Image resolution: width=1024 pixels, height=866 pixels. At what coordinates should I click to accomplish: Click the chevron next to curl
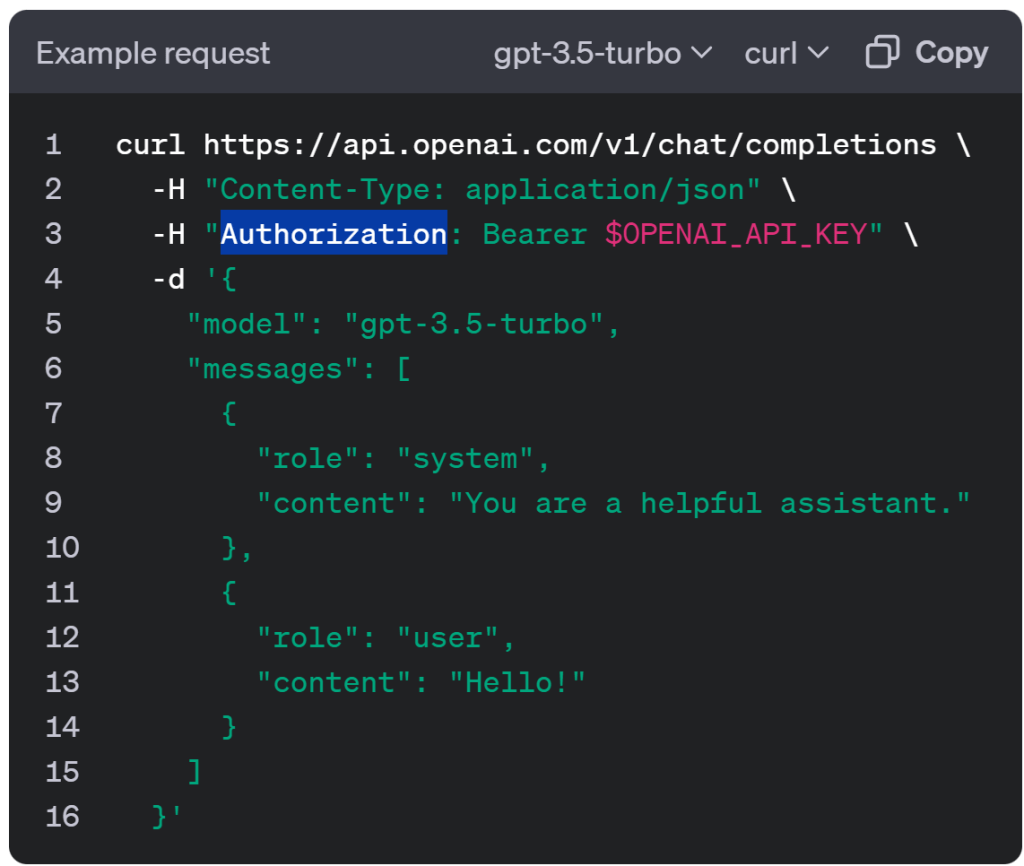(x=818, y=53)
